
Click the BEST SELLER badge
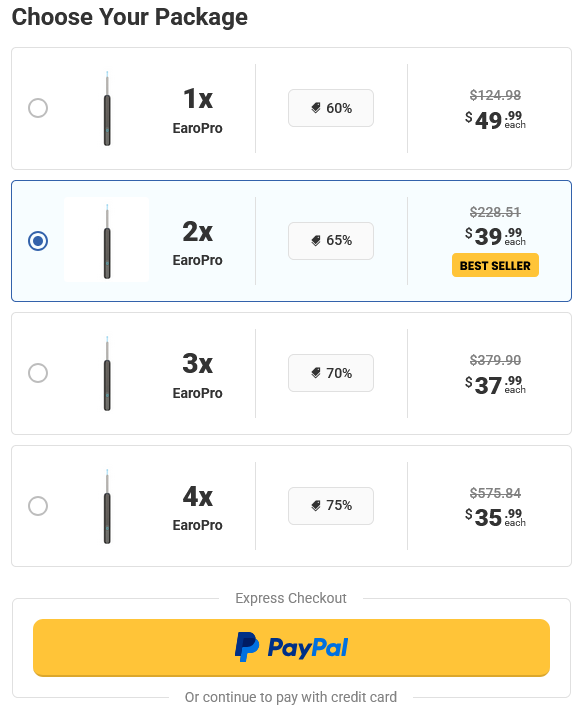tap(495, 265)
